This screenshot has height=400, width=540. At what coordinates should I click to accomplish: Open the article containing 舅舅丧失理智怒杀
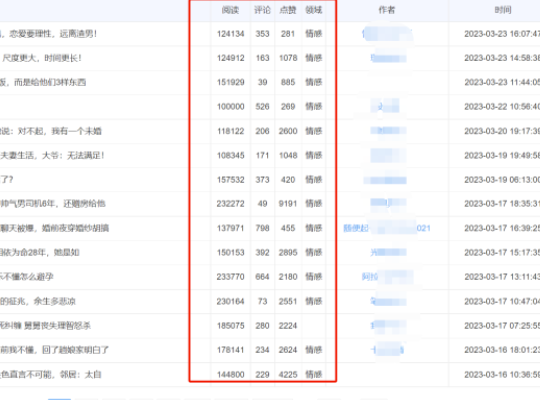coord(45,326)
